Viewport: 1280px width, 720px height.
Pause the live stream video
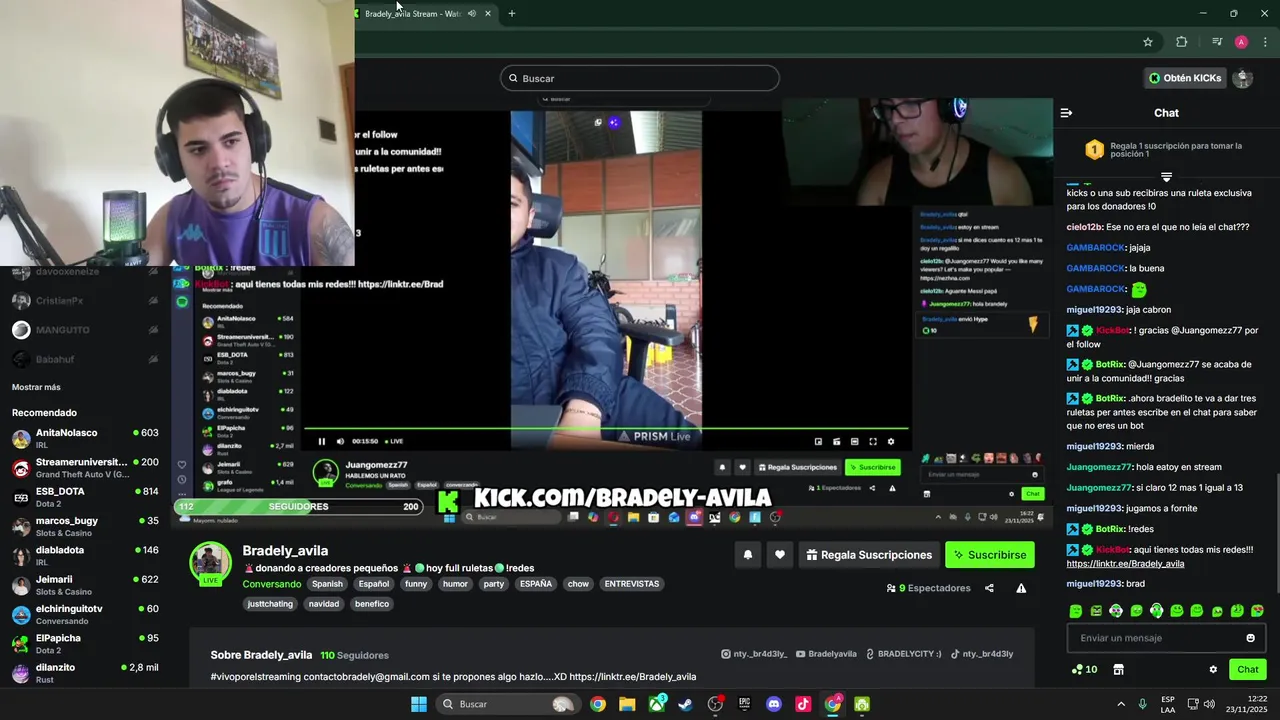coord(322,441)
